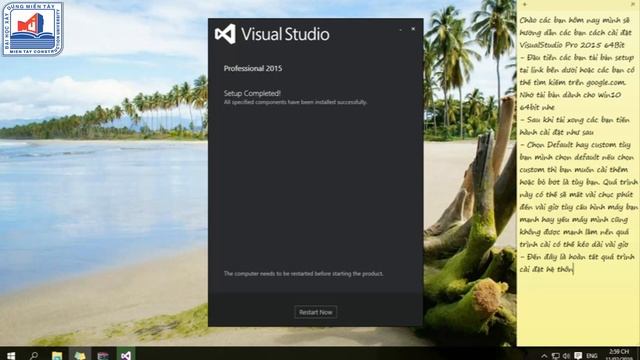Minimize the Visual Studio setup window
Viewport: 640px width, 360px height.
pos(400,29)
